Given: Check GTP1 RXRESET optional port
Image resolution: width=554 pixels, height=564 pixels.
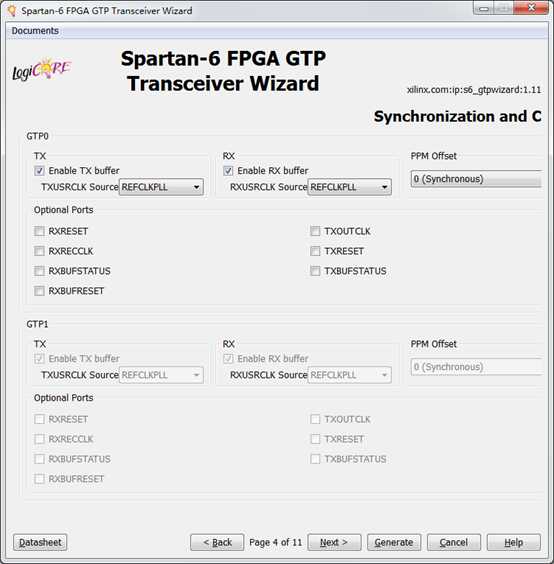Looking at the screenshot, I should coord(39,419).
